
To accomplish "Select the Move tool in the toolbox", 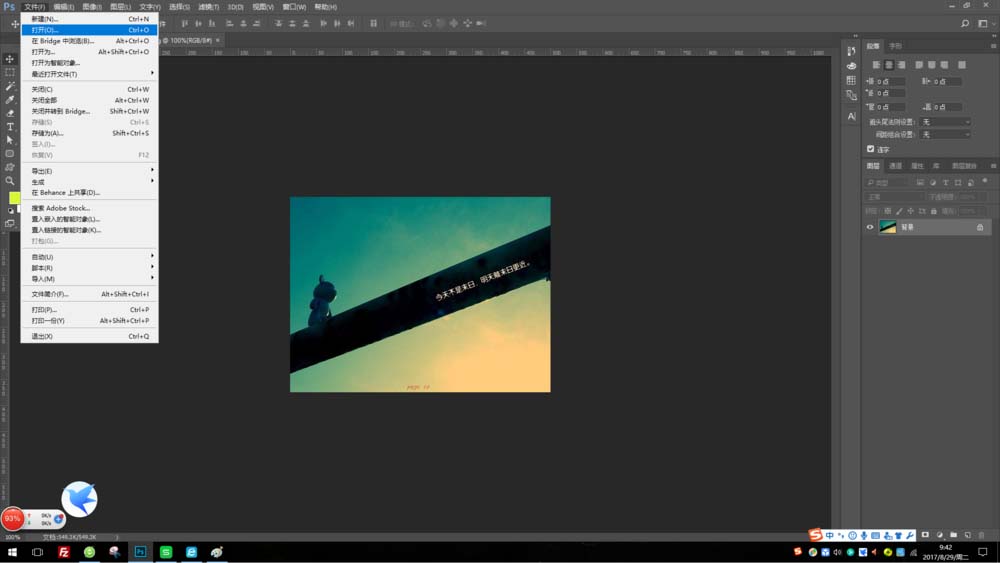I will pyautogui.click(x=10, y=59).
